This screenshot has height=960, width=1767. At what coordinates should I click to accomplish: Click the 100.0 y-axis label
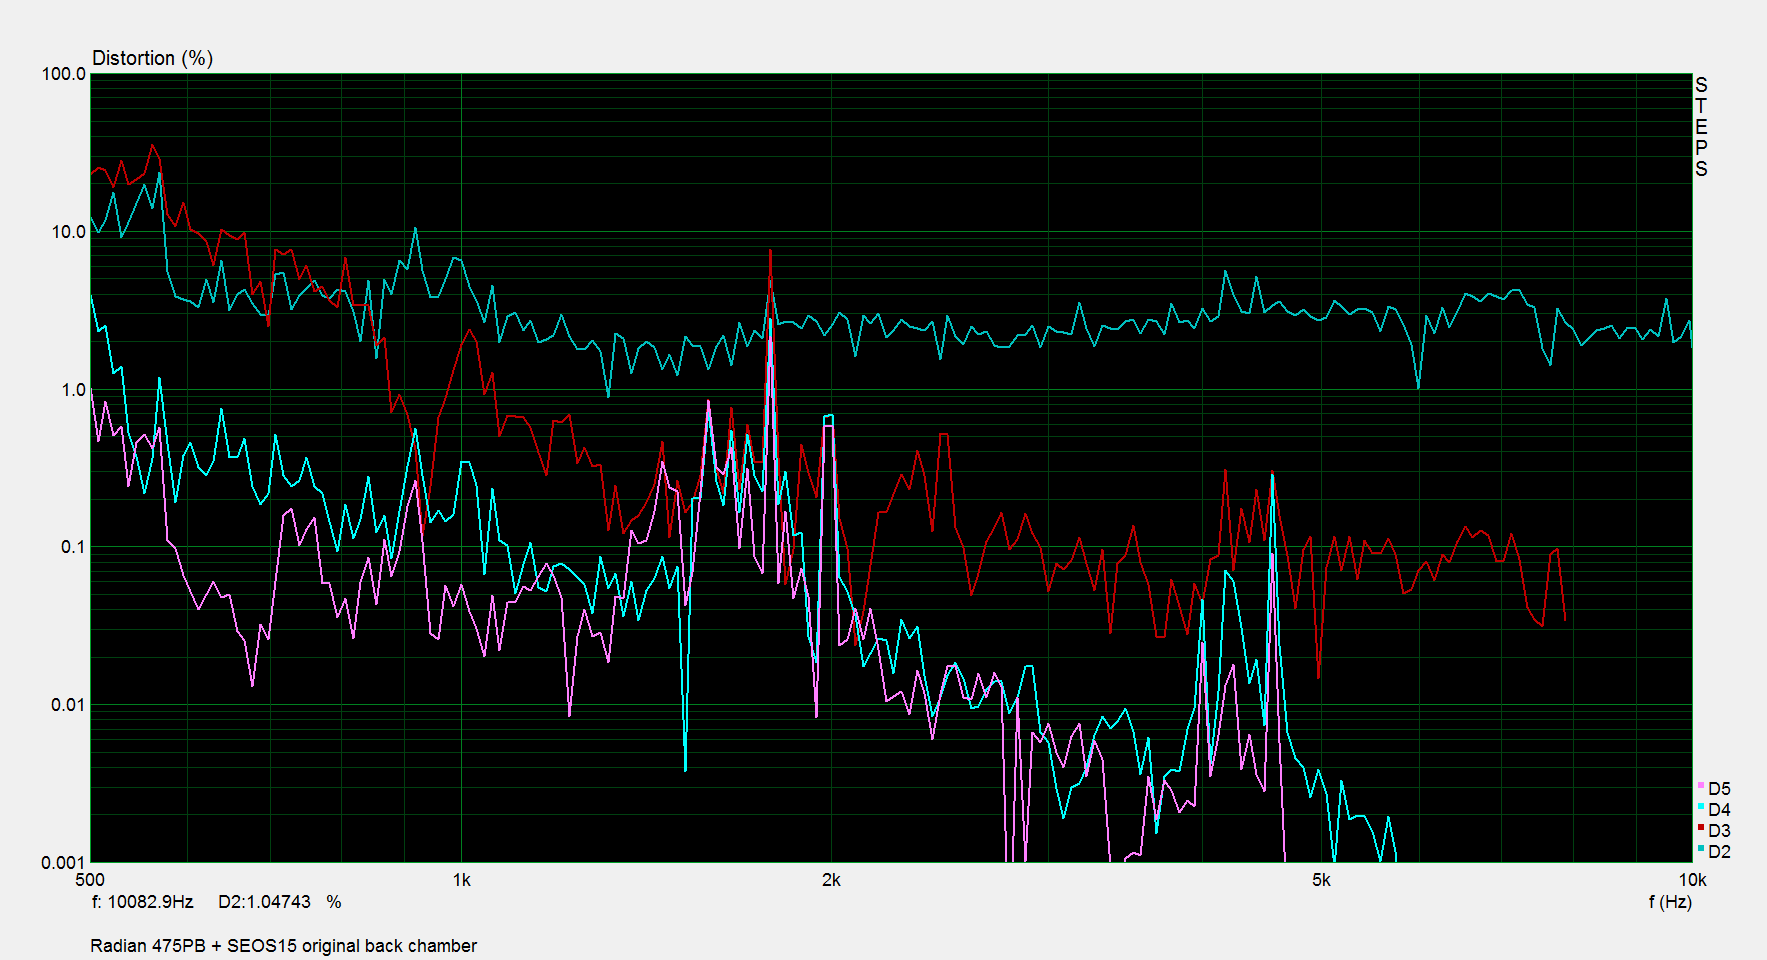tap(64, 74)
